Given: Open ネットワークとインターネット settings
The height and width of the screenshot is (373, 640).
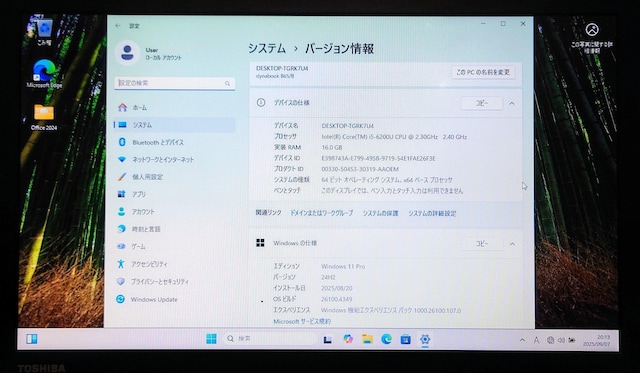Looking at the screenshot, I should tap(174, 160).
